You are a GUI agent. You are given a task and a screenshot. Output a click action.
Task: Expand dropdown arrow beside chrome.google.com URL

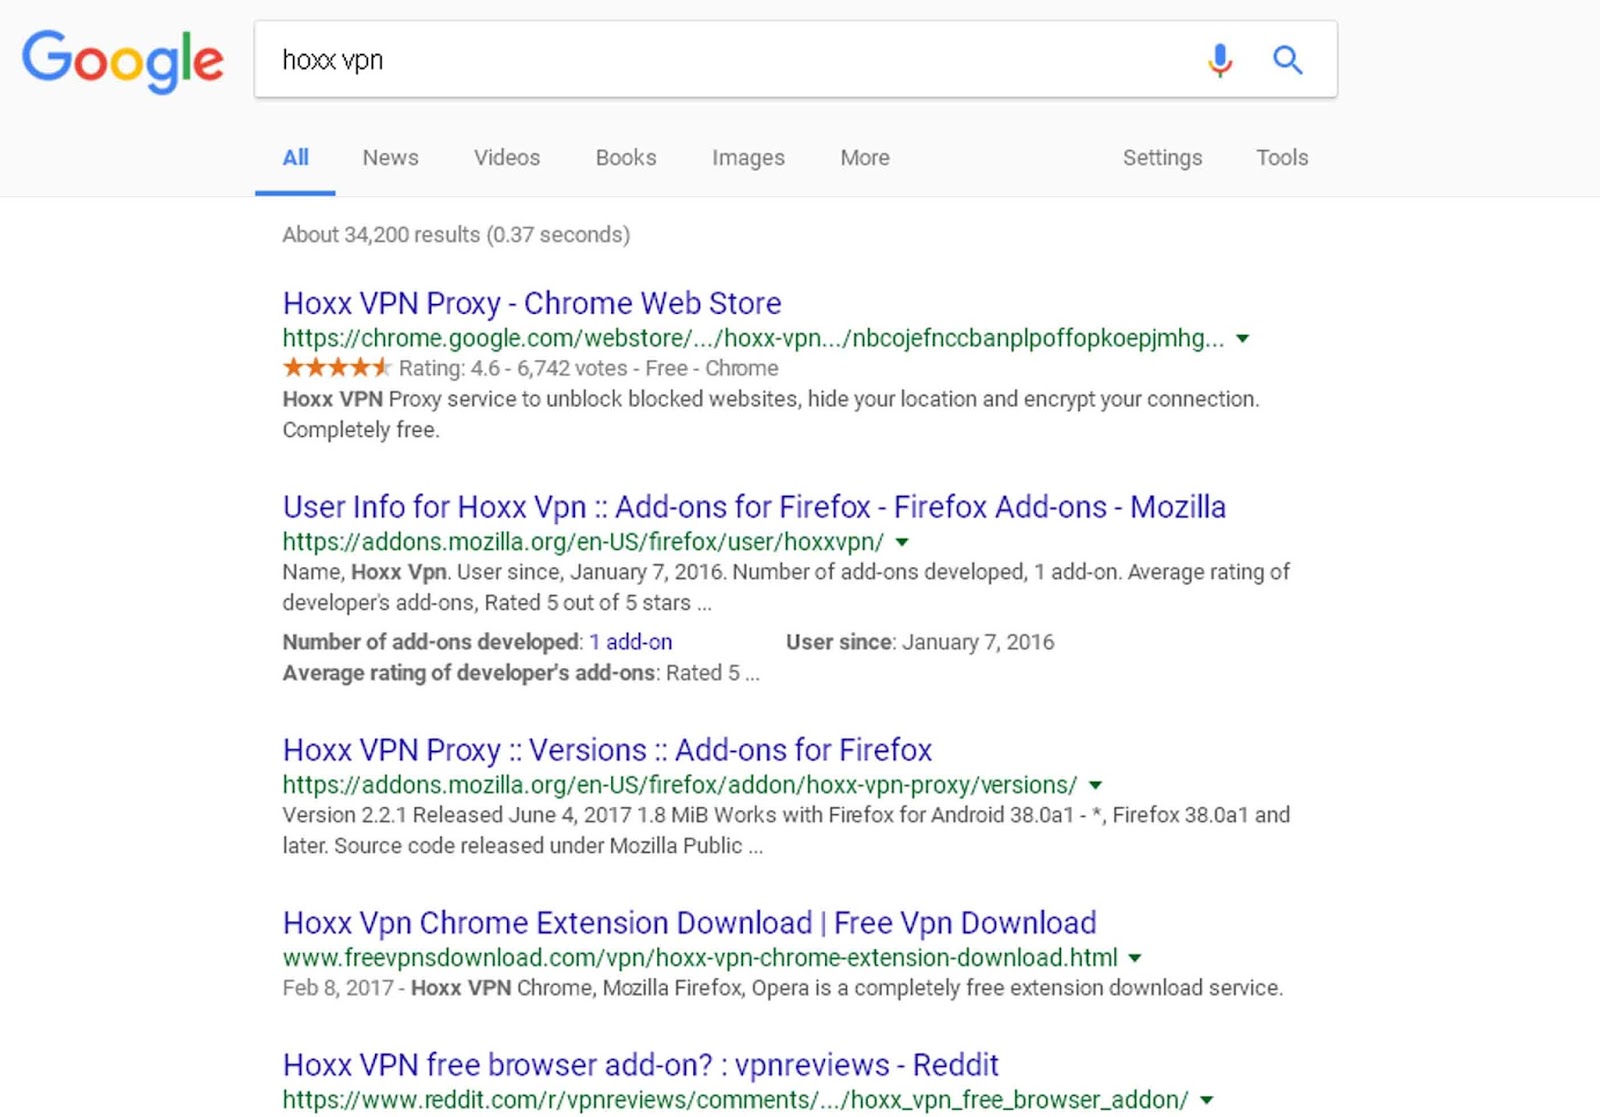click(1242, 339)
